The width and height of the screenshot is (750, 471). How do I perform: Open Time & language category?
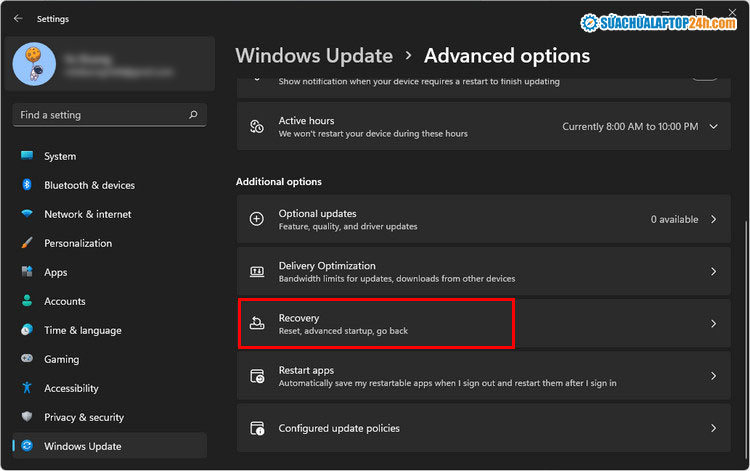pos(110,330)
